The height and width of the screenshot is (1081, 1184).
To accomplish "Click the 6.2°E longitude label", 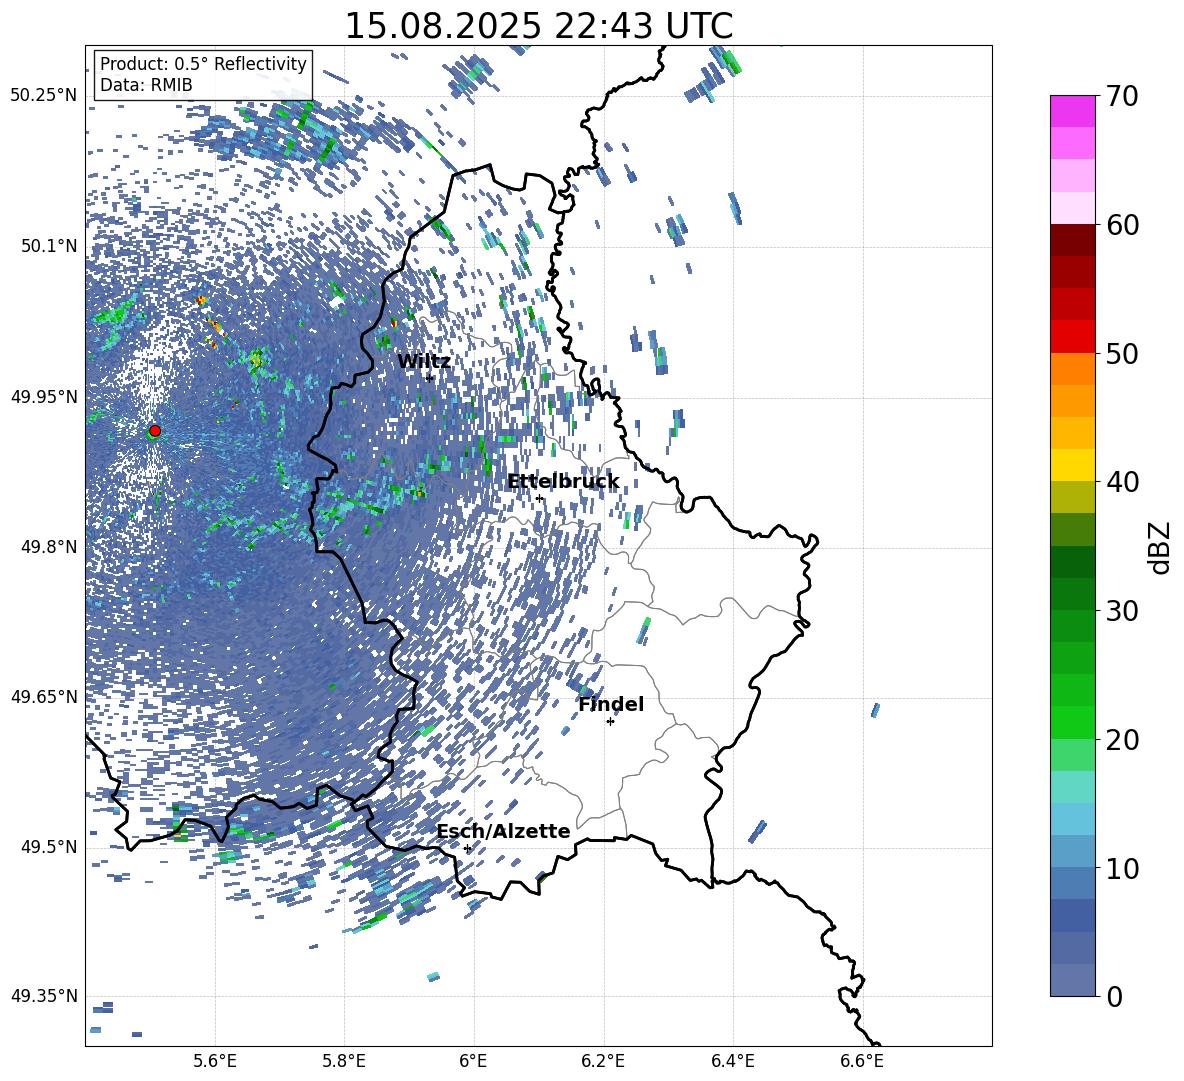I will click(603, 1061).
